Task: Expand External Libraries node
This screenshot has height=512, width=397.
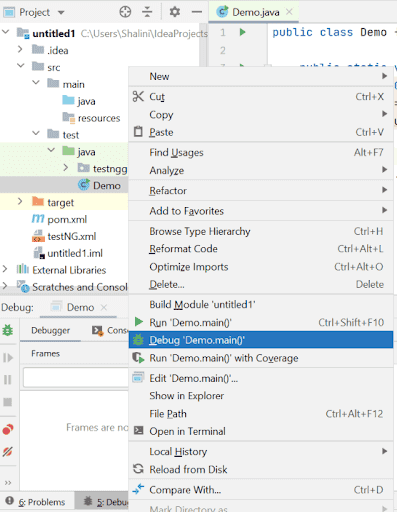Action: [x=5, y=269]
